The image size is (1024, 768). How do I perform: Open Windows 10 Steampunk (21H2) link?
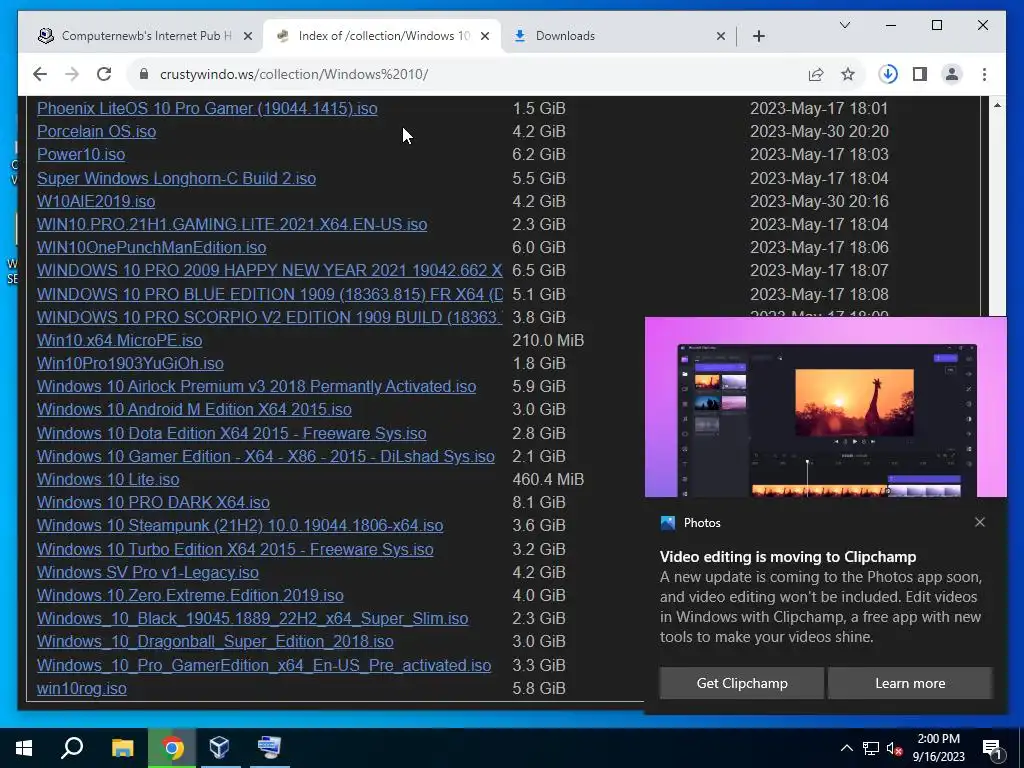pos(240,526)
